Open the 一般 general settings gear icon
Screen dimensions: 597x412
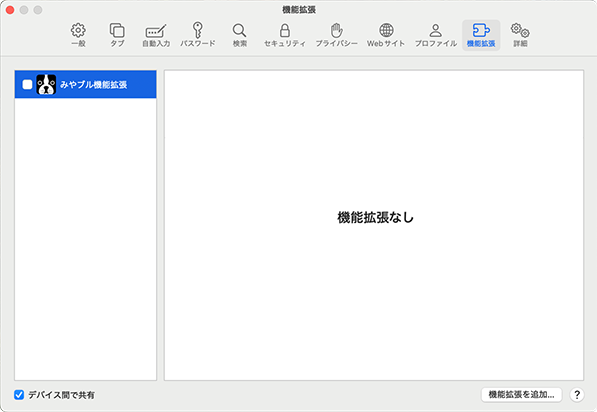78,30
